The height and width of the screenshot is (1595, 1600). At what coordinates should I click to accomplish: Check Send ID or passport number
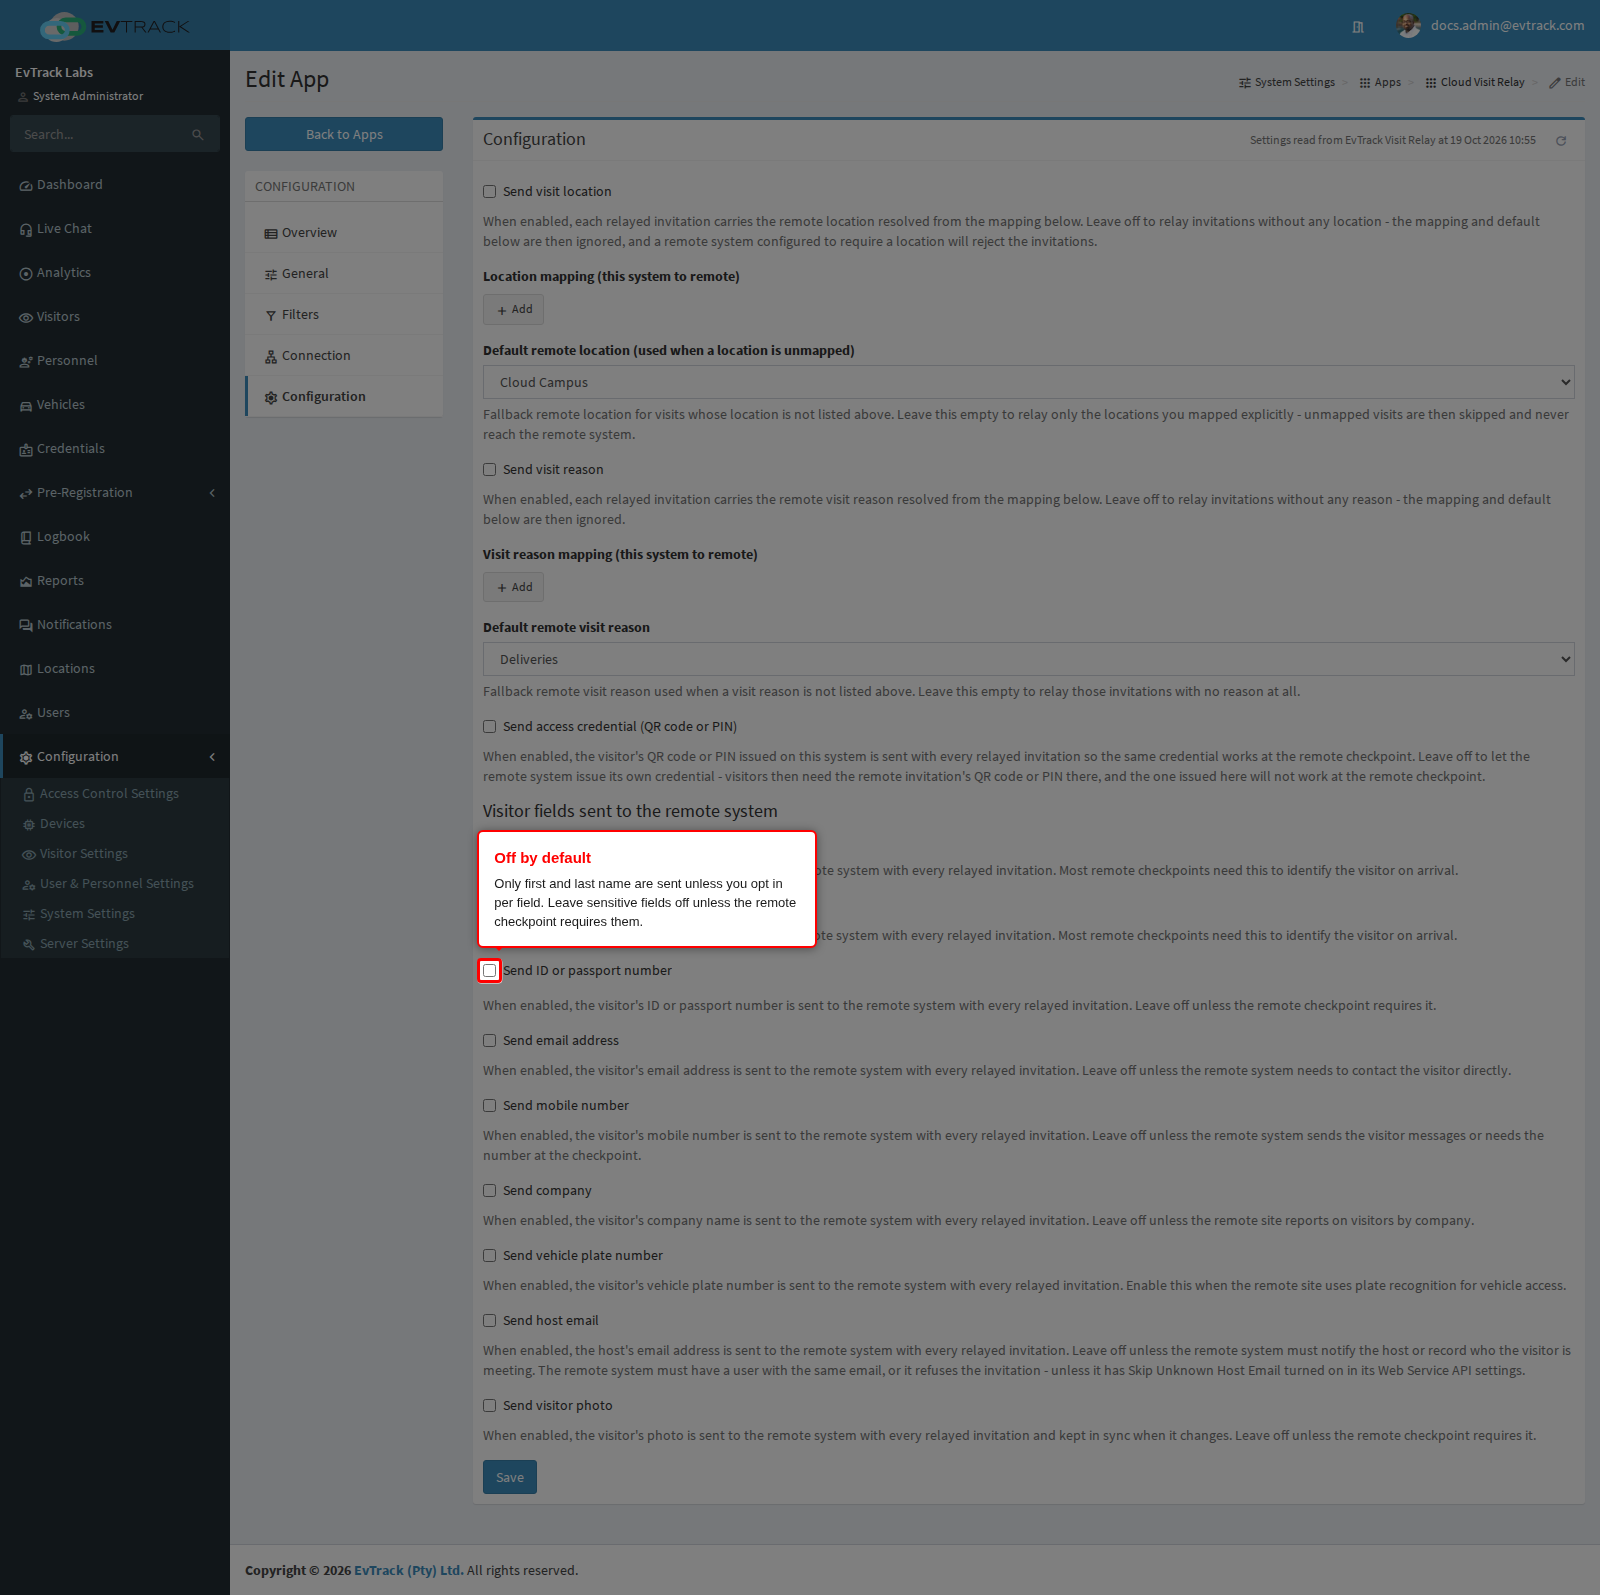click(490, 971)
